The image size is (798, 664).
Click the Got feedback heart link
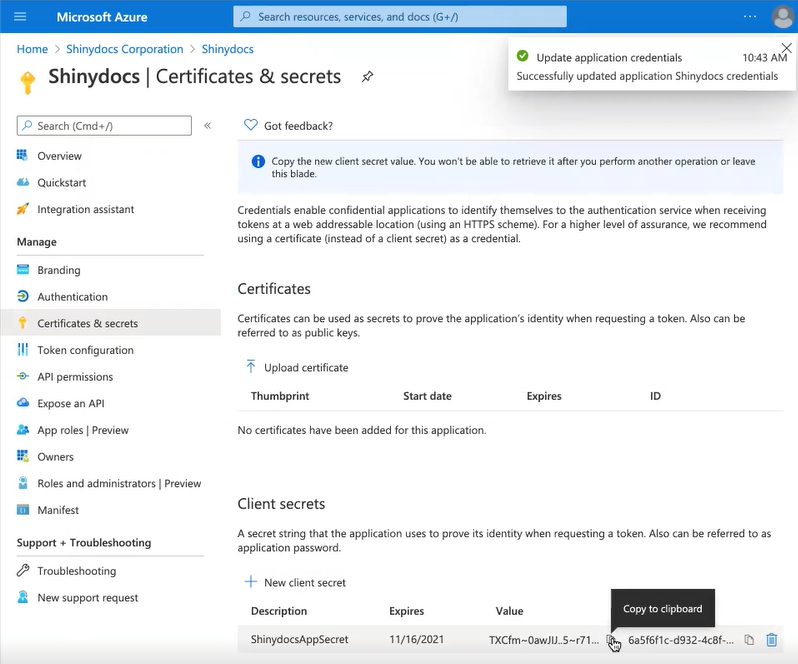point(288,126)
